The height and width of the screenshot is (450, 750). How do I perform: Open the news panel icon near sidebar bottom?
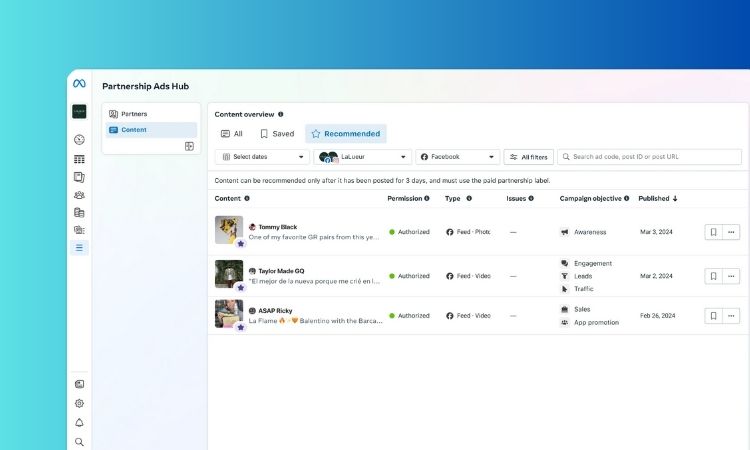pos(79,384)
